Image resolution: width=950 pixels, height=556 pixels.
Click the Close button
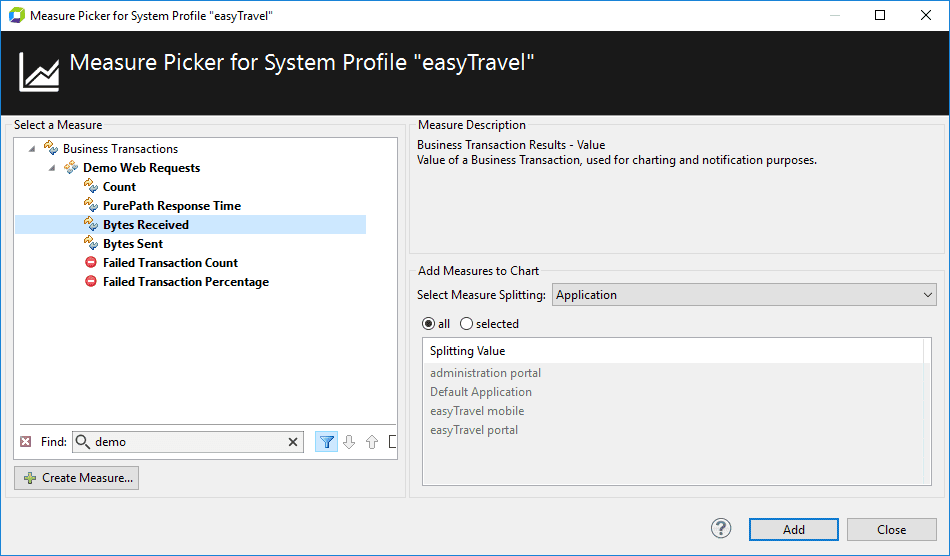click(891, 529)
